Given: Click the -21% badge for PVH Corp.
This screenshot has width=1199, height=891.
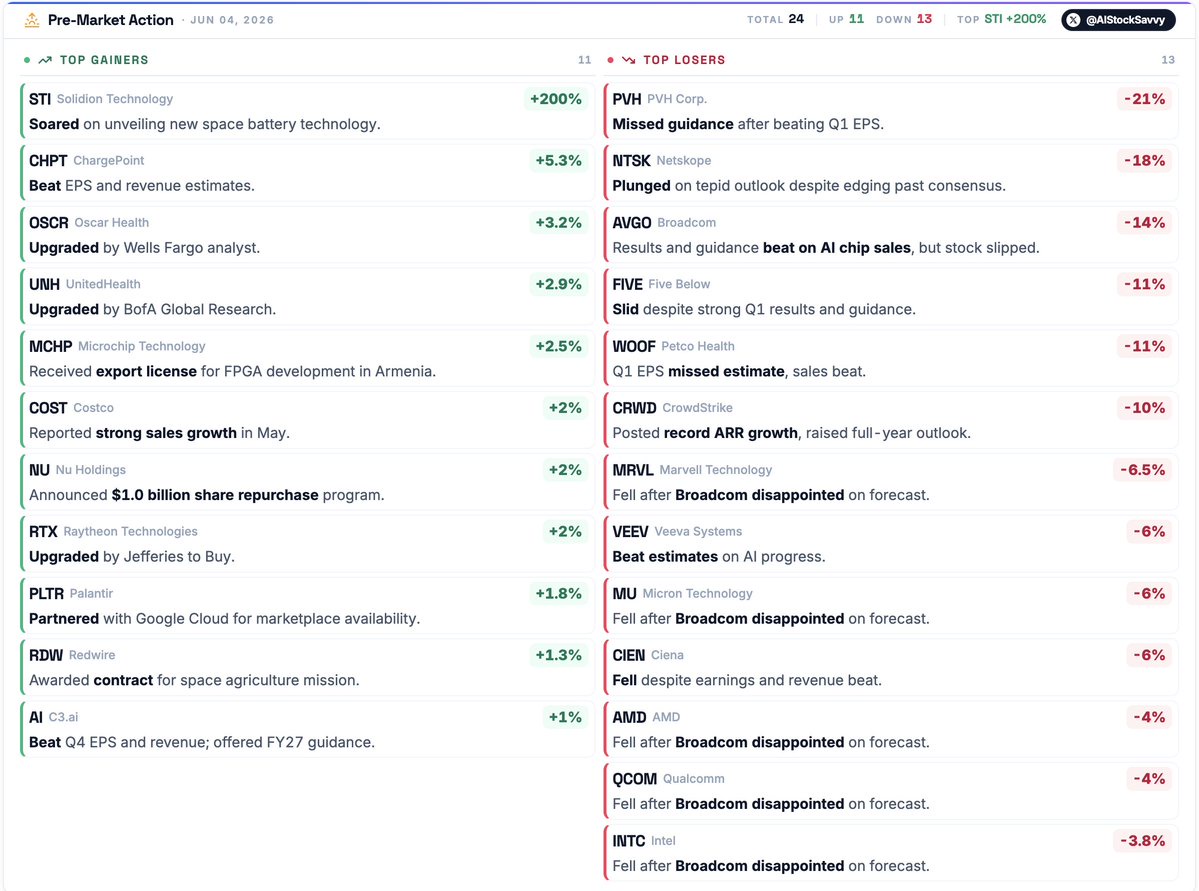Looking at the screenshot, I should [1144, 99].
